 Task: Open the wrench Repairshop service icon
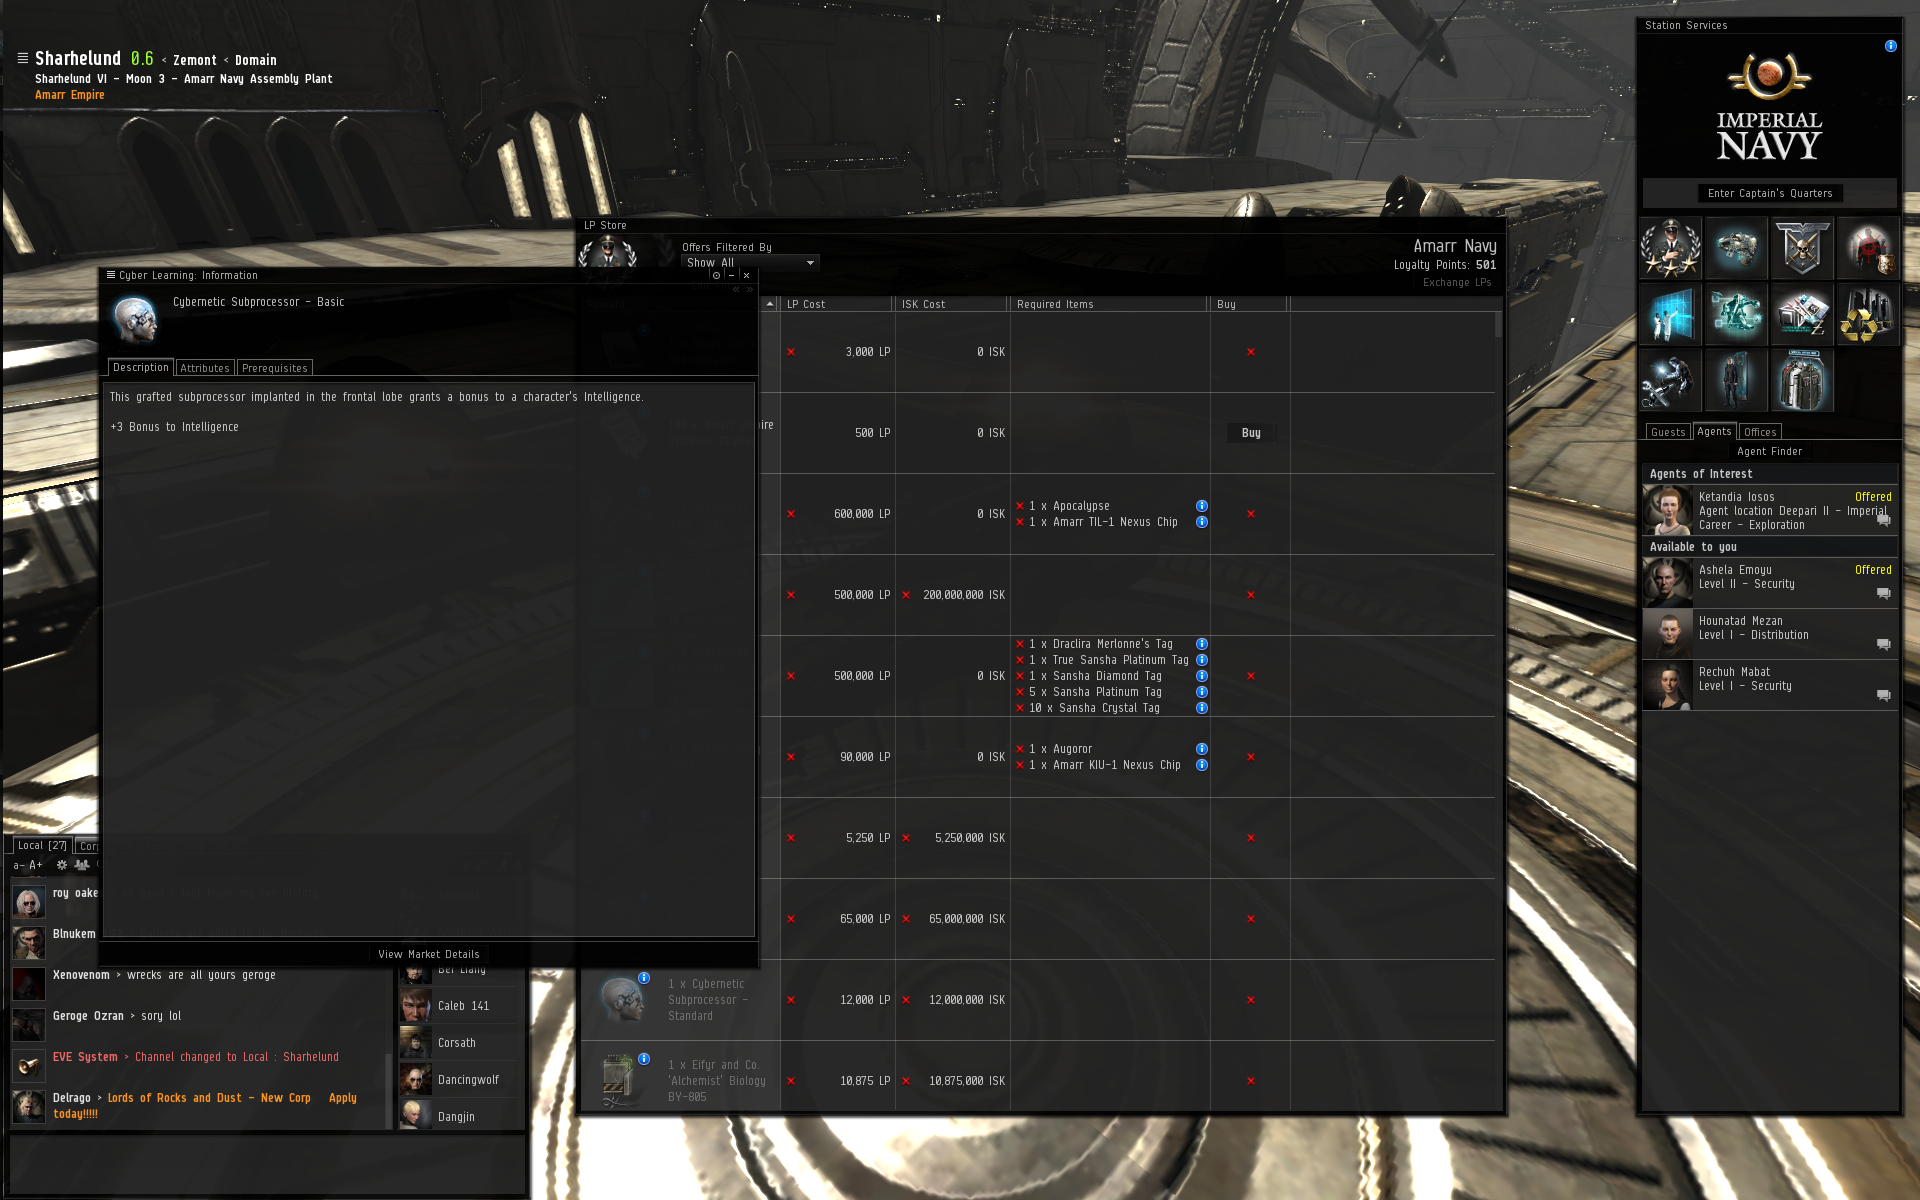pos(1670,380)
